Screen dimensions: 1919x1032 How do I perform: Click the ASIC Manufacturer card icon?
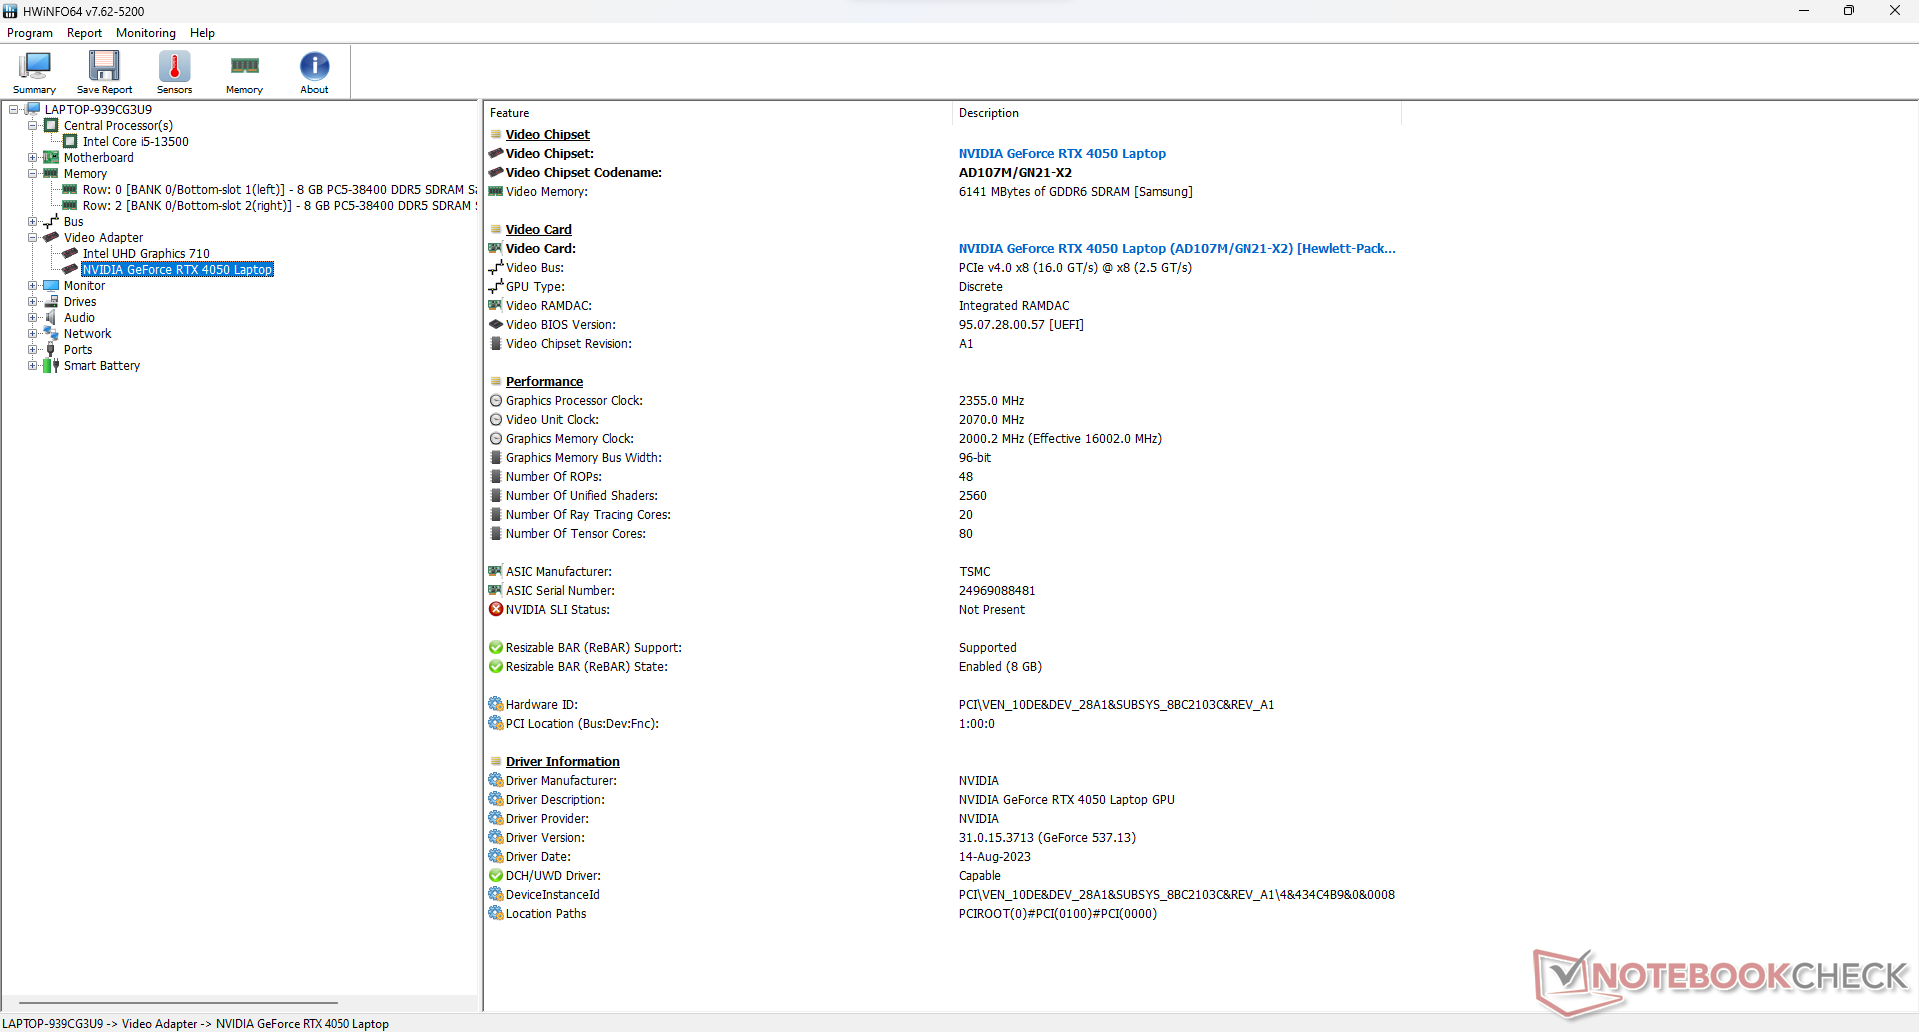click(496, 571)
